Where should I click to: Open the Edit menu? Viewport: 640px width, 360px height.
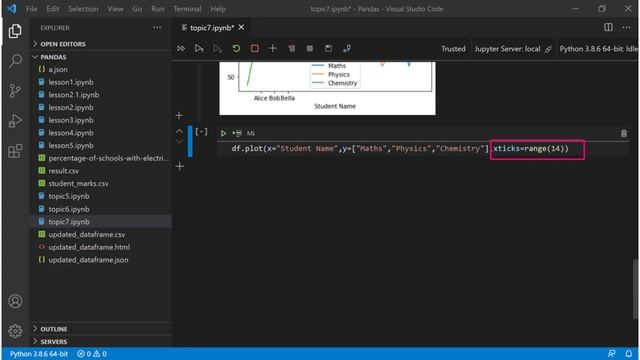(52, 9)
